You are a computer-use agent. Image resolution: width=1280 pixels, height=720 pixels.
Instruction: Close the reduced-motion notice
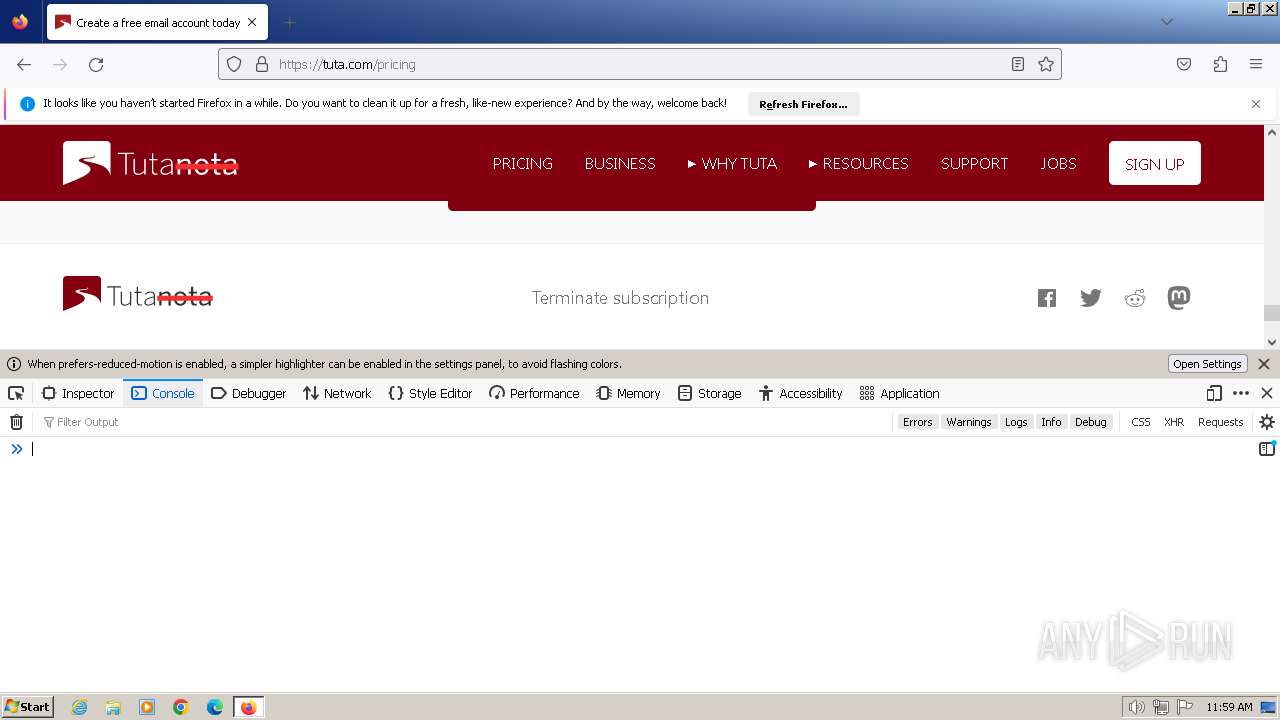click(1264, 364)
